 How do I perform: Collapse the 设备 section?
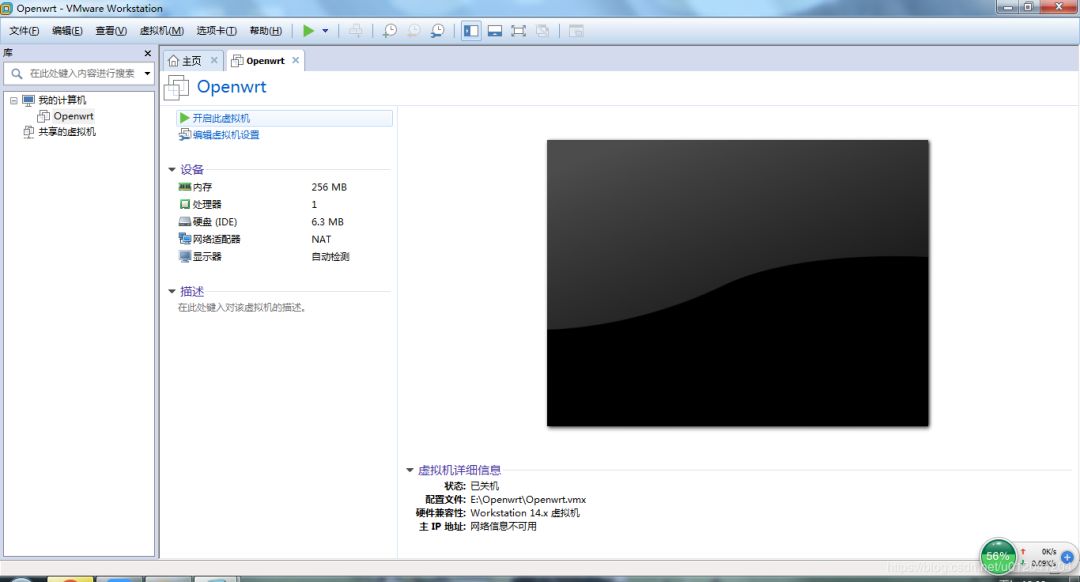coord(172,169)
